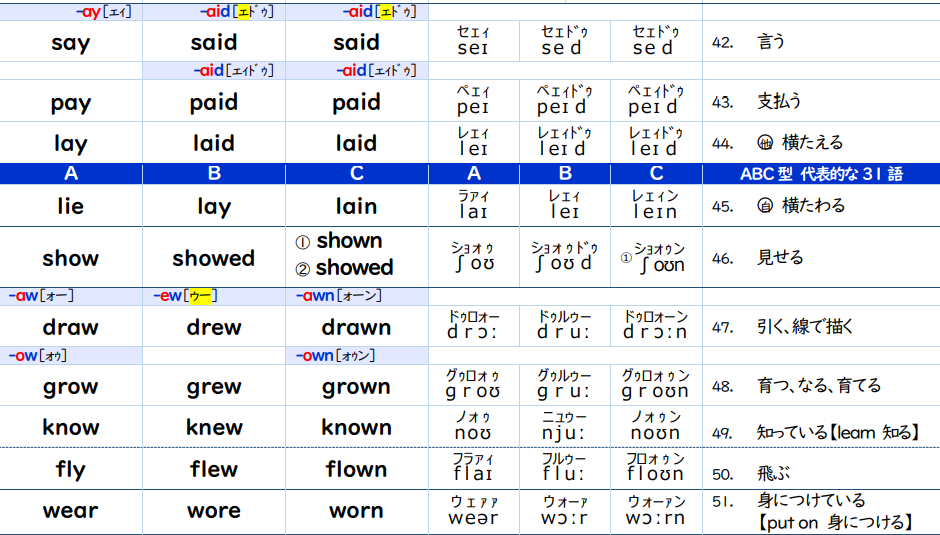The width and height of the screenshot is (940, 535).
Task: Click the 'njuː' pronunciation cell for knew
Action: (564, 427)
